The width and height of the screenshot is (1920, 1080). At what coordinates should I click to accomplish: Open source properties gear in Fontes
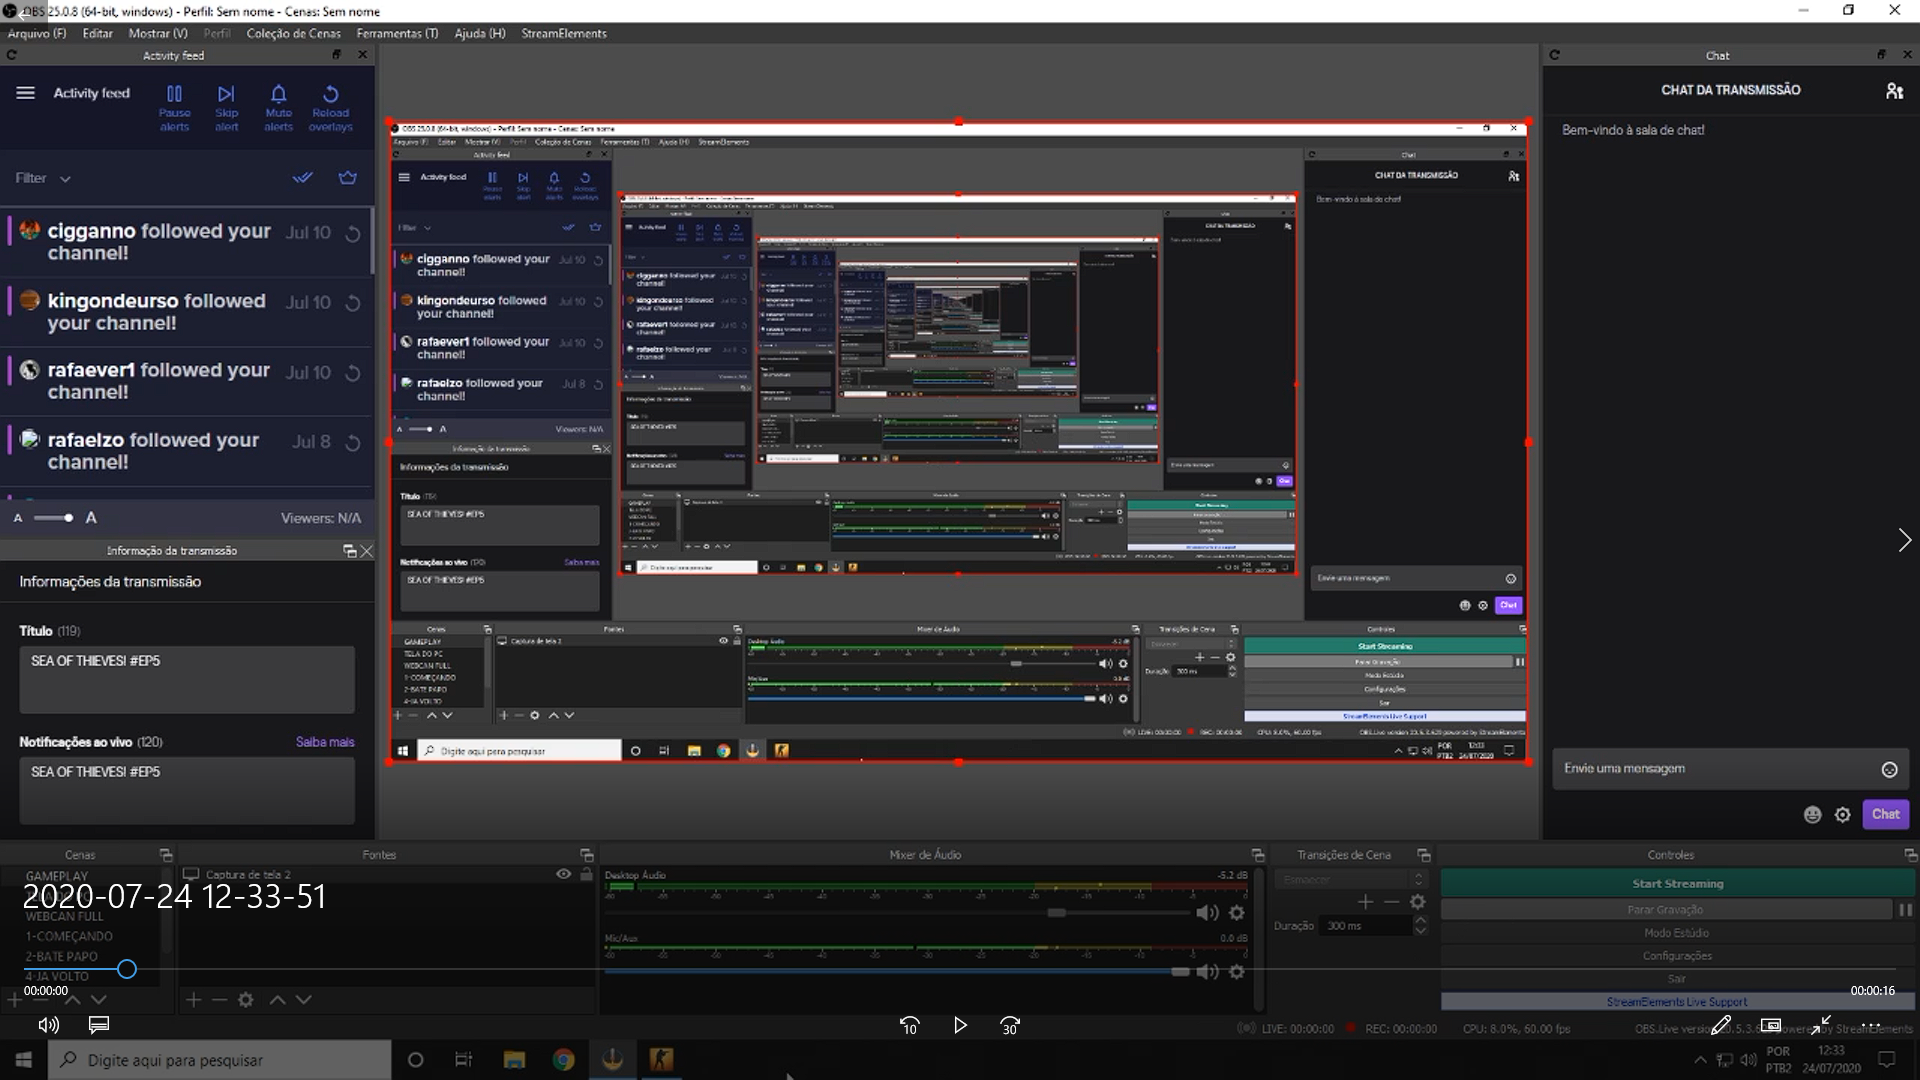(245, 1000)
